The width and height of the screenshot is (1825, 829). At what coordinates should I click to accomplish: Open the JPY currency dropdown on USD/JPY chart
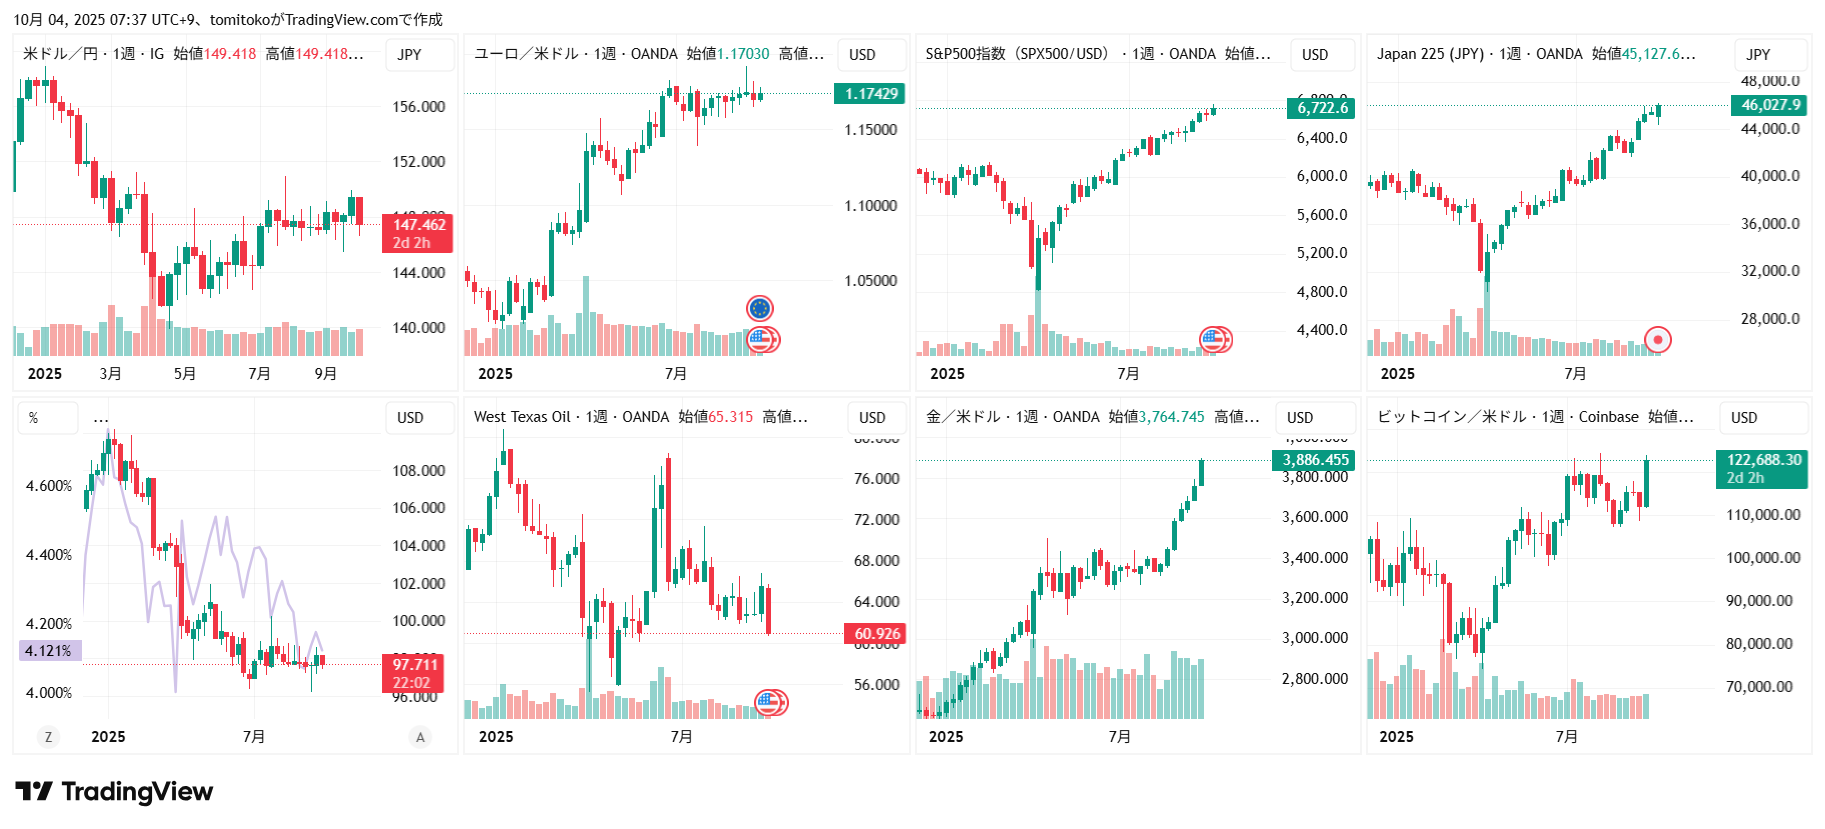point(409,55)
